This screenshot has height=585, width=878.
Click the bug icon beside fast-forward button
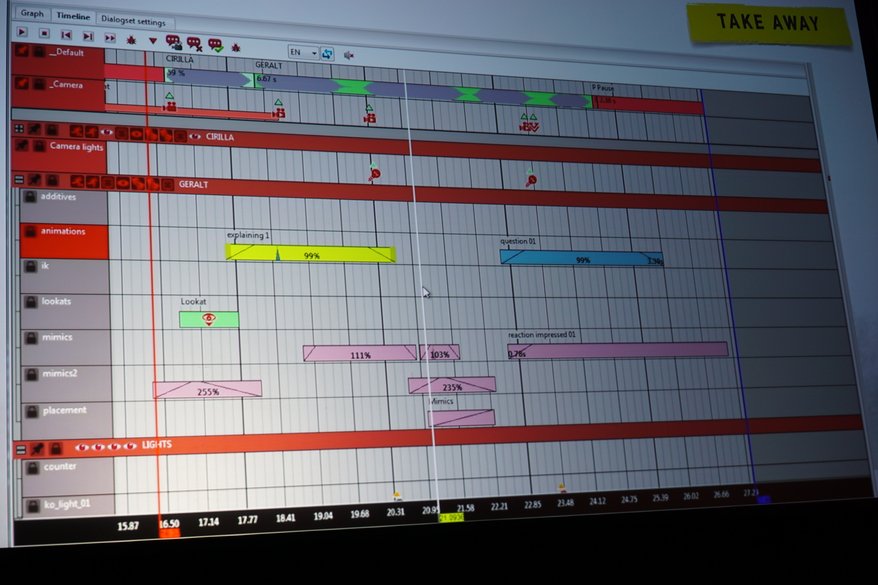[131, 40]
